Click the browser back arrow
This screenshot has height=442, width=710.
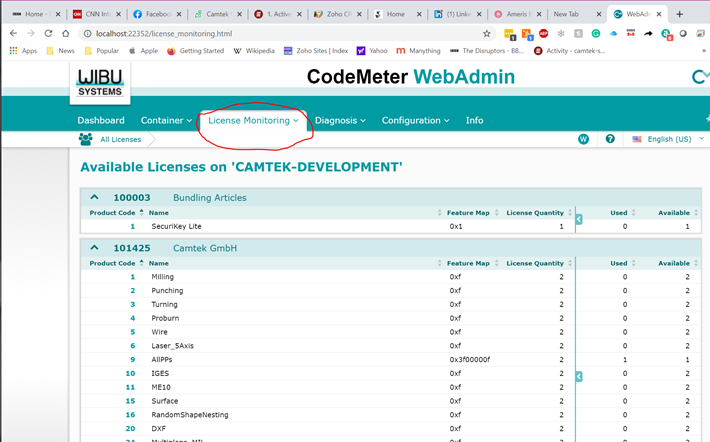[x=13, y=33]
